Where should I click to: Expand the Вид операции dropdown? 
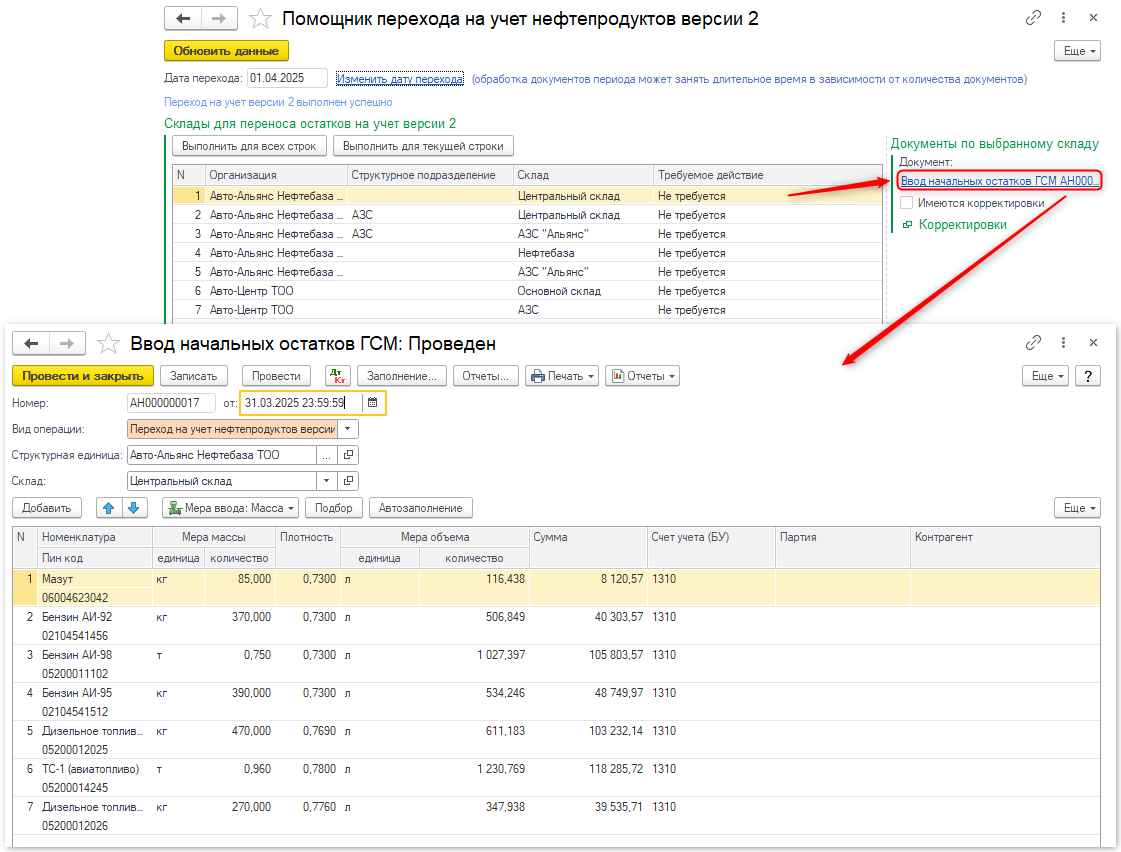coord(347,429)
